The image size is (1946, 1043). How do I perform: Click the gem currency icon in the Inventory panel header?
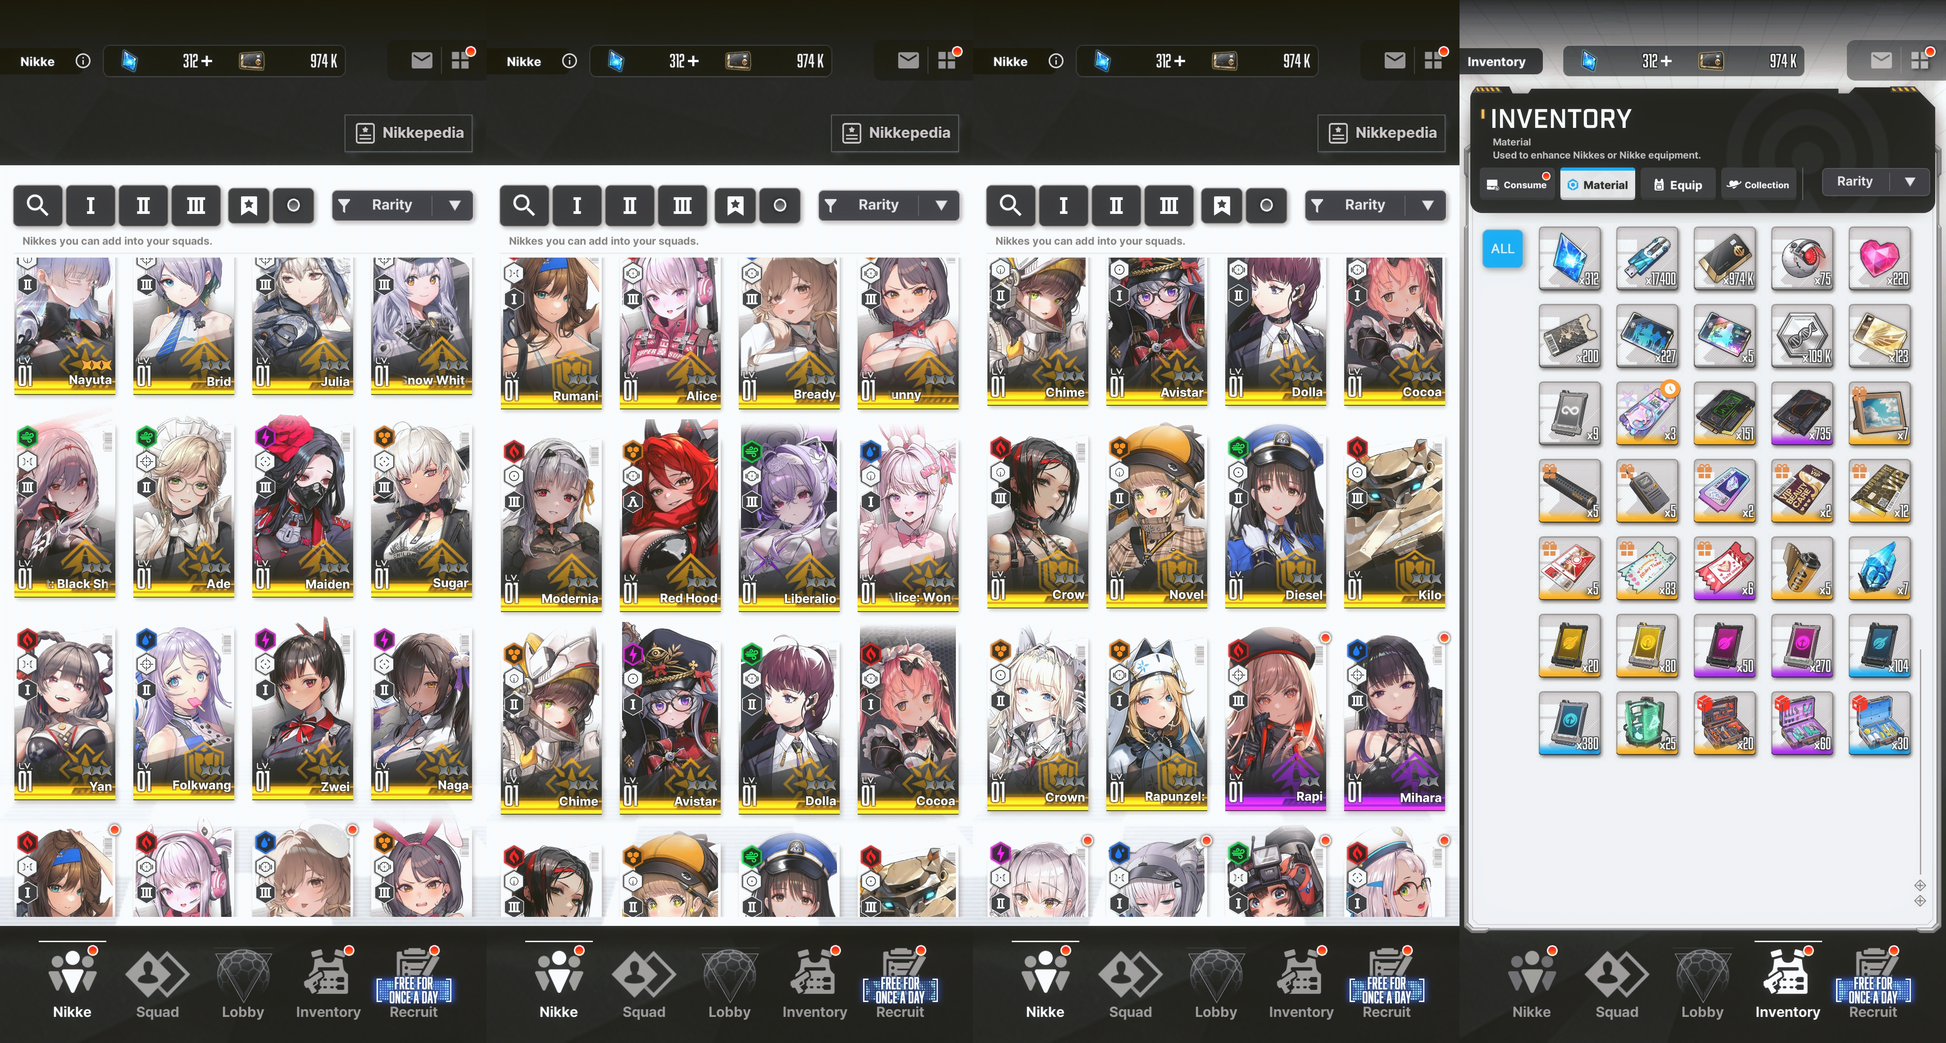click(x=1589, y=61)
